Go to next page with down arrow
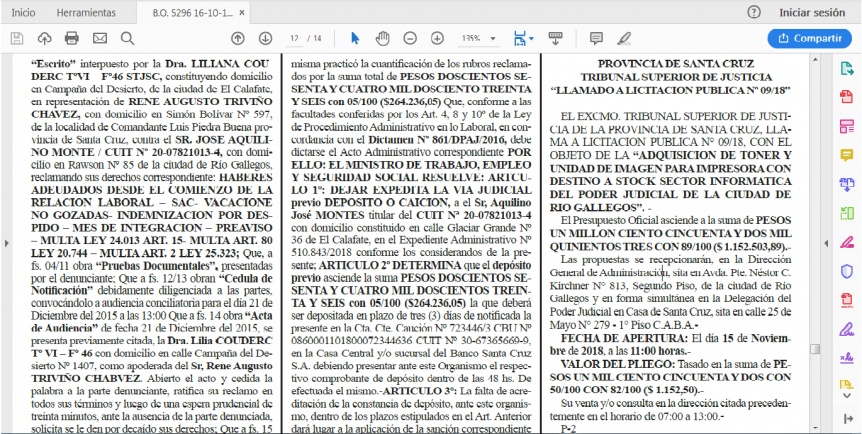Screen dimensions: 862x434 click(x=266, y=38)
